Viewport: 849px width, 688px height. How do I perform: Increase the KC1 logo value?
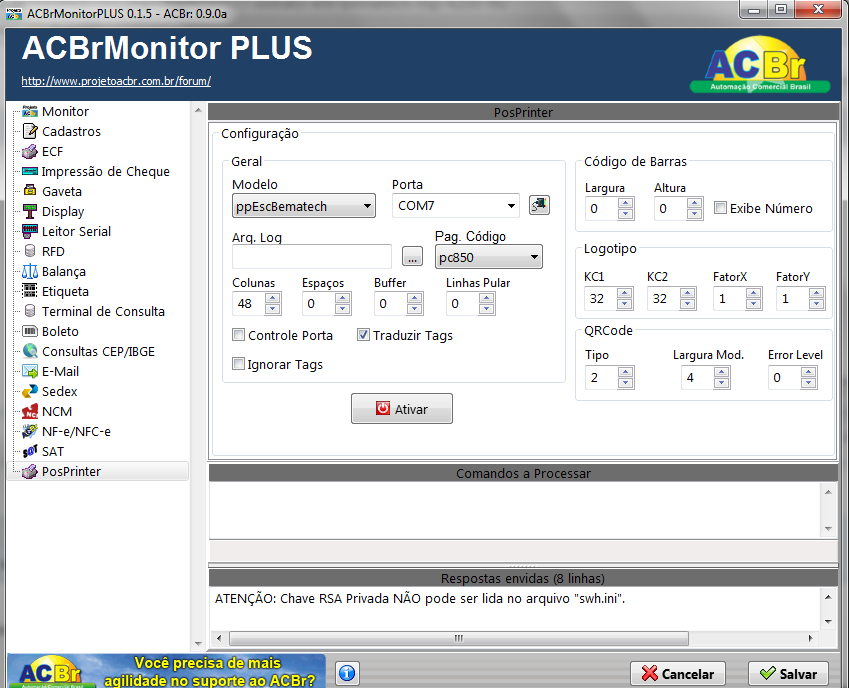pyautogui.click(x=625, y=293)
